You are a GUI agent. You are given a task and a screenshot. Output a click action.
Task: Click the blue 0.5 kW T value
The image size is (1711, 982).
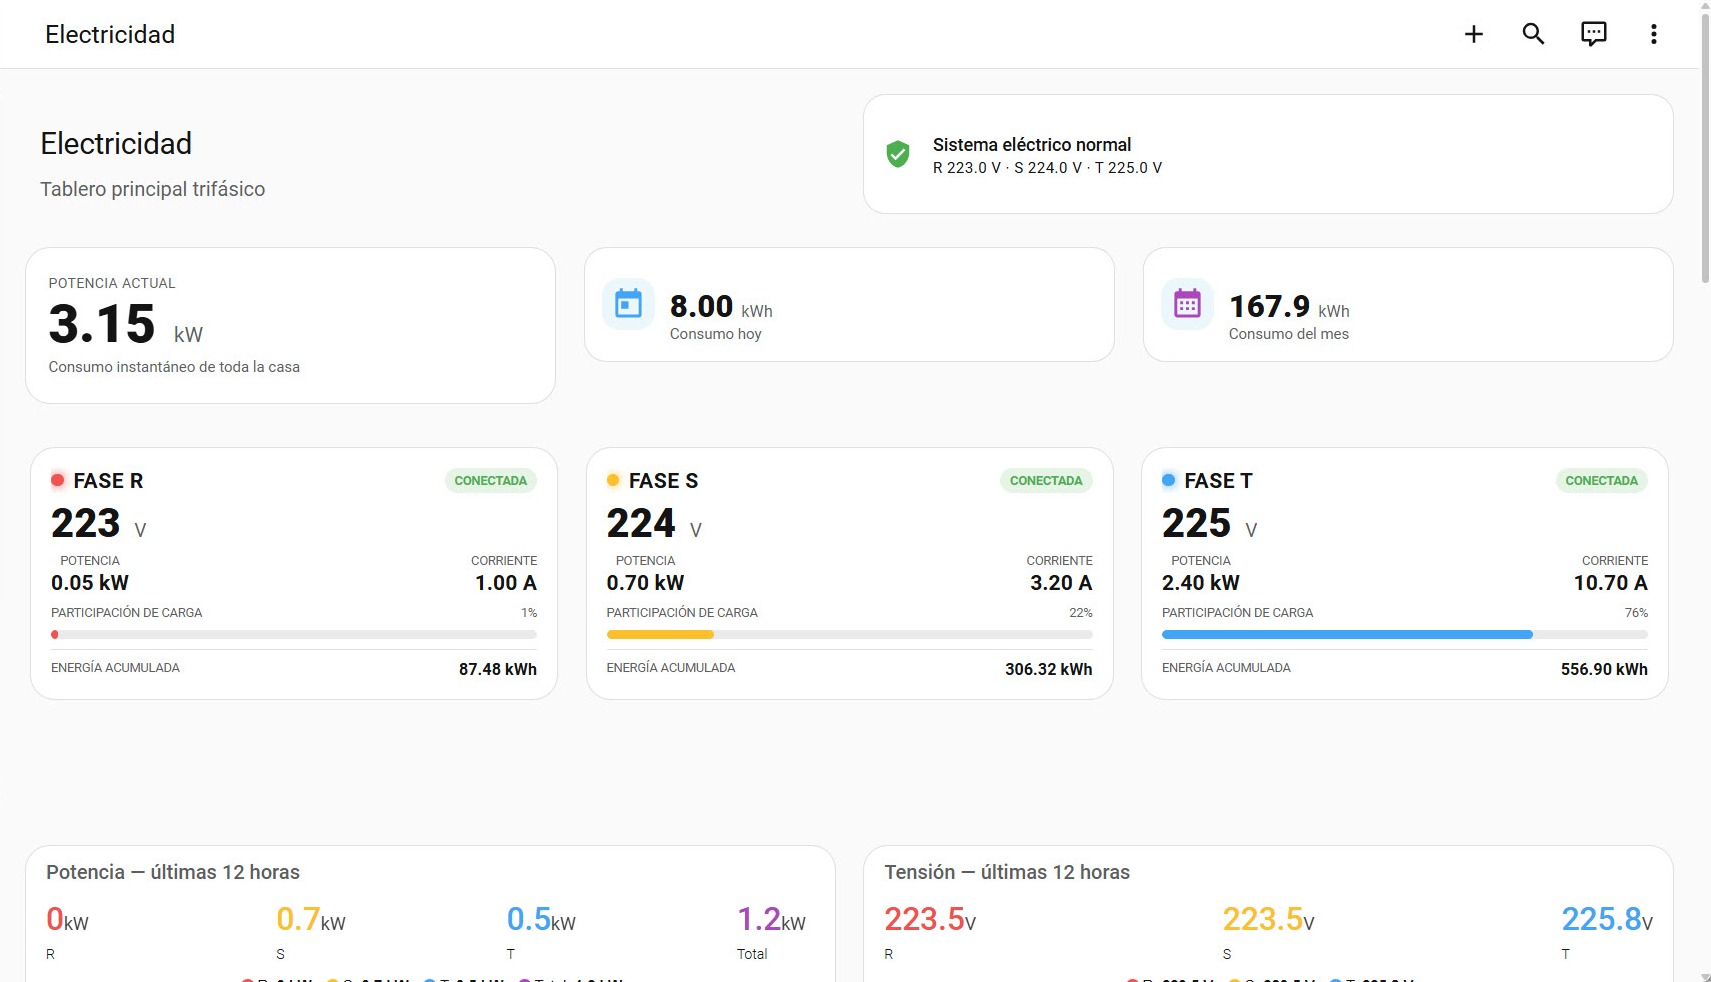(541, 919)
